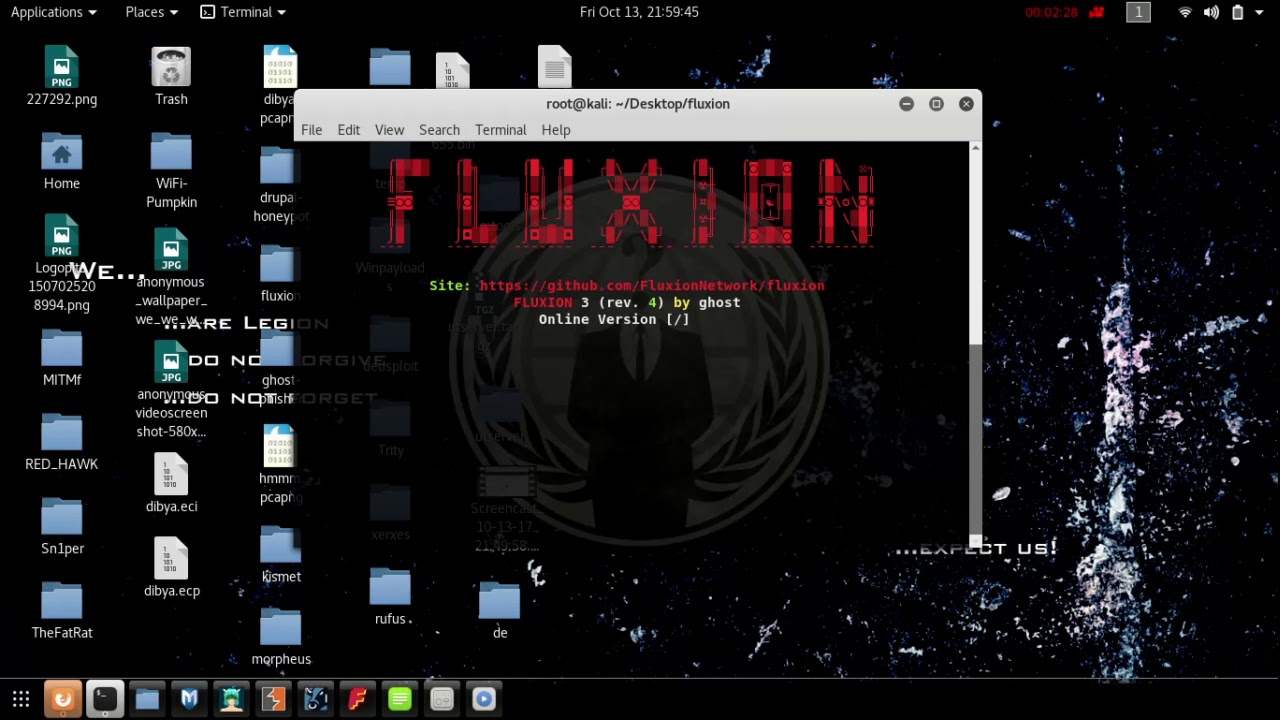Open the Terminal menu in terminal menubar
This screenshot has height=720, width=1280.
500,130
